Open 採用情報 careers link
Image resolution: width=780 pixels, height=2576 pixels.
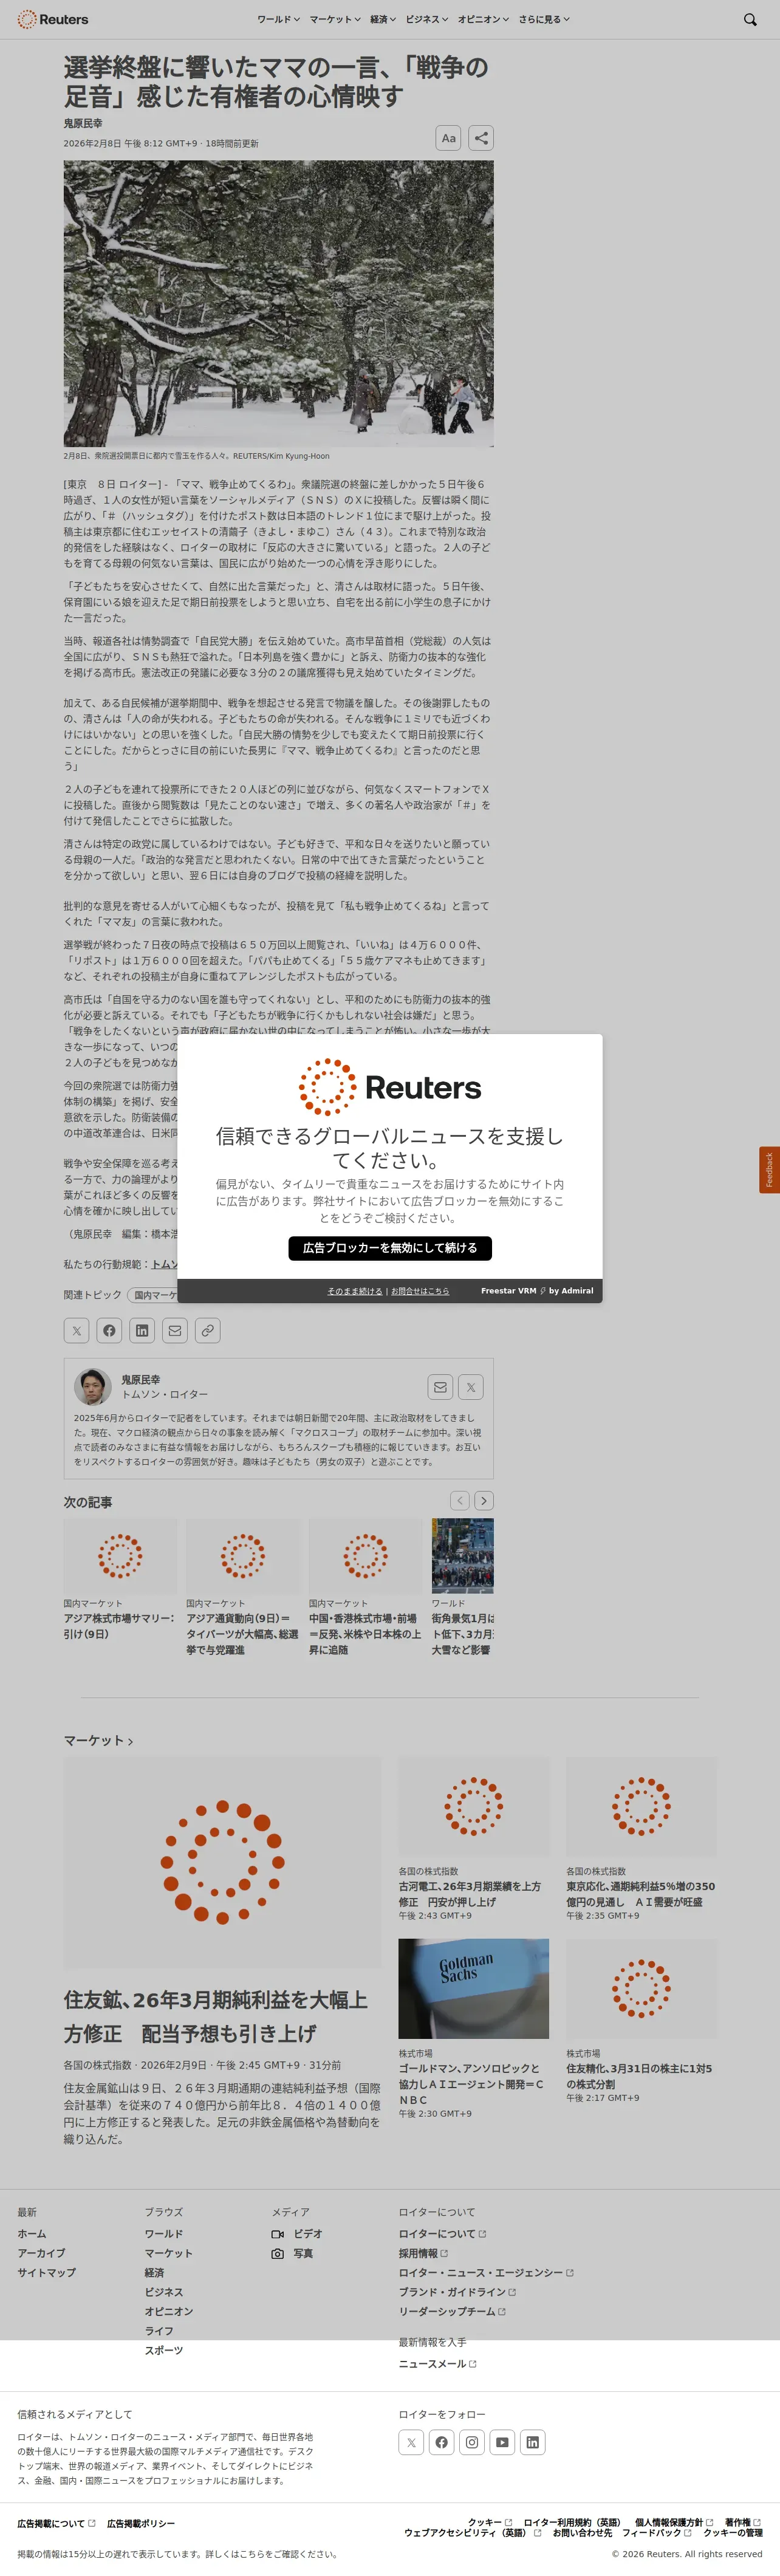(x=423, y=2253)
